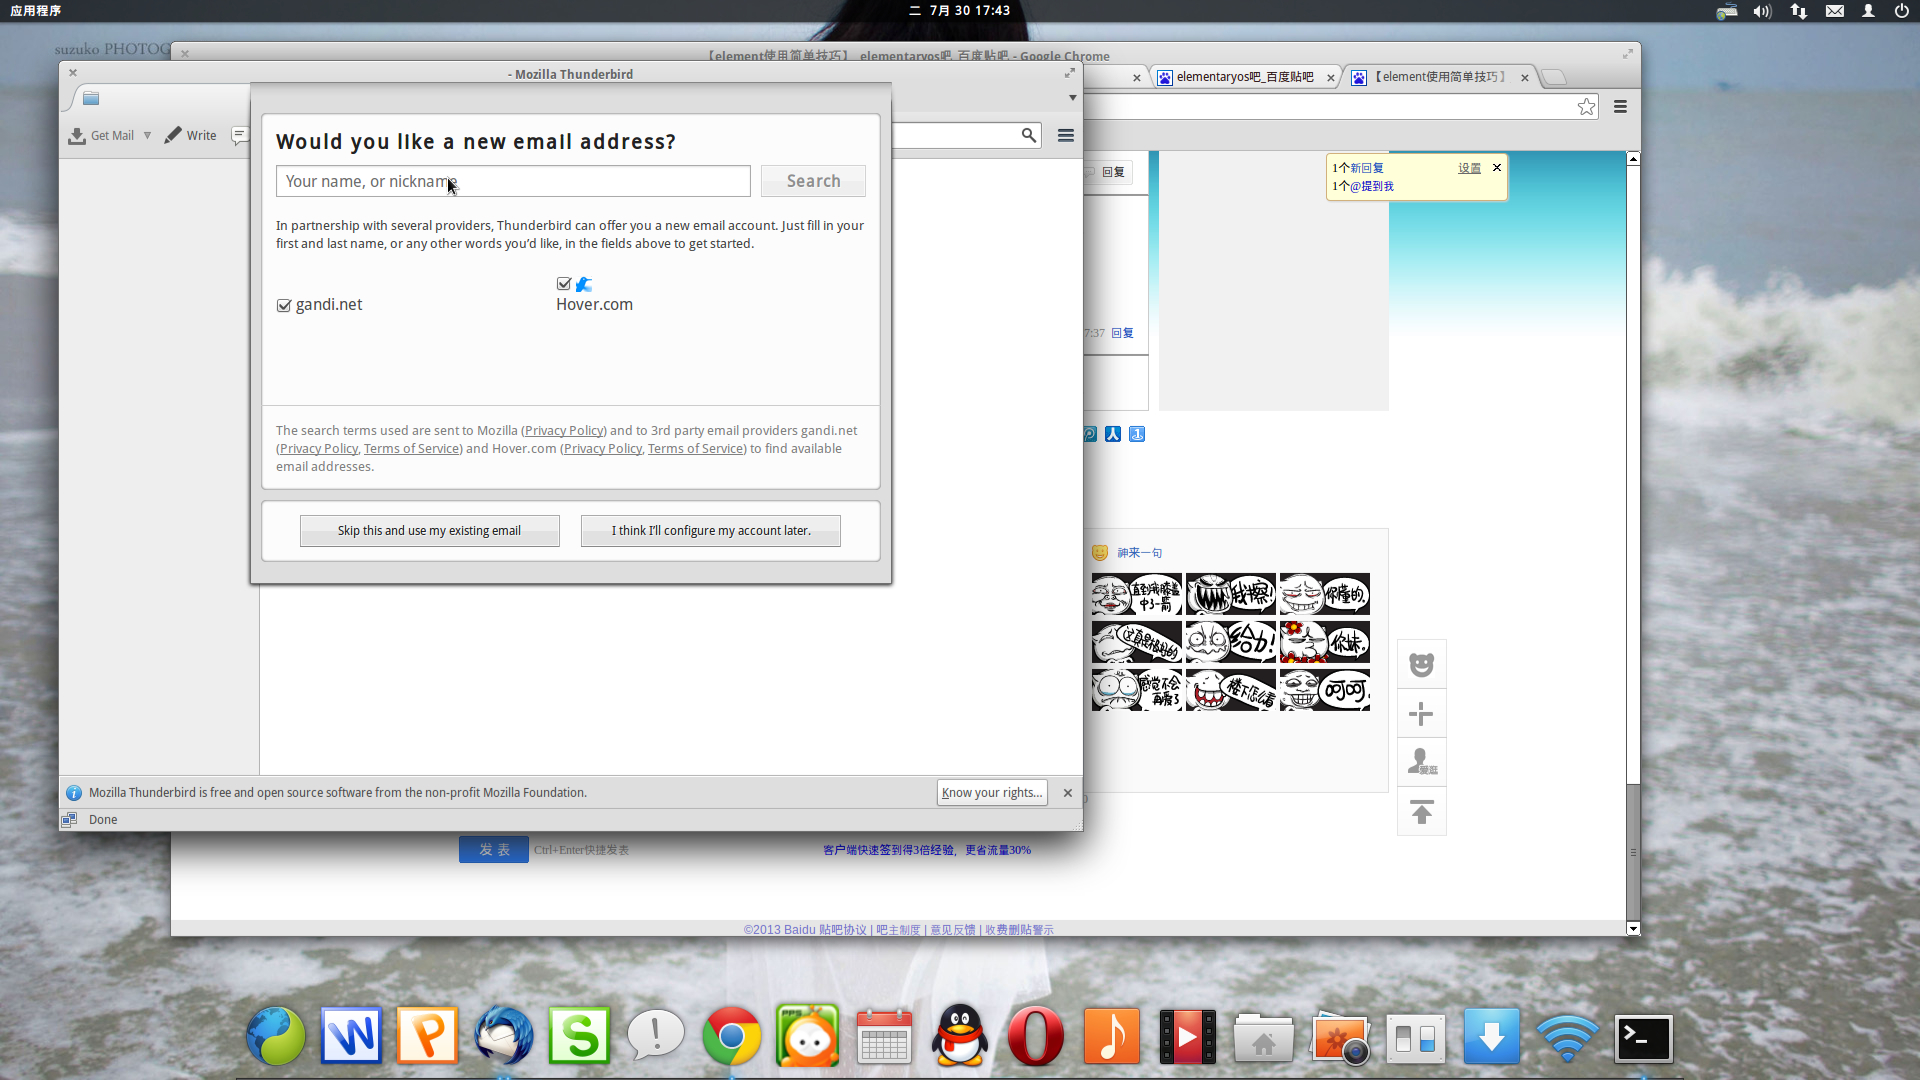Click the Get Mail download icon
Screen dimensions: 1920x1080
pos(77,136)
